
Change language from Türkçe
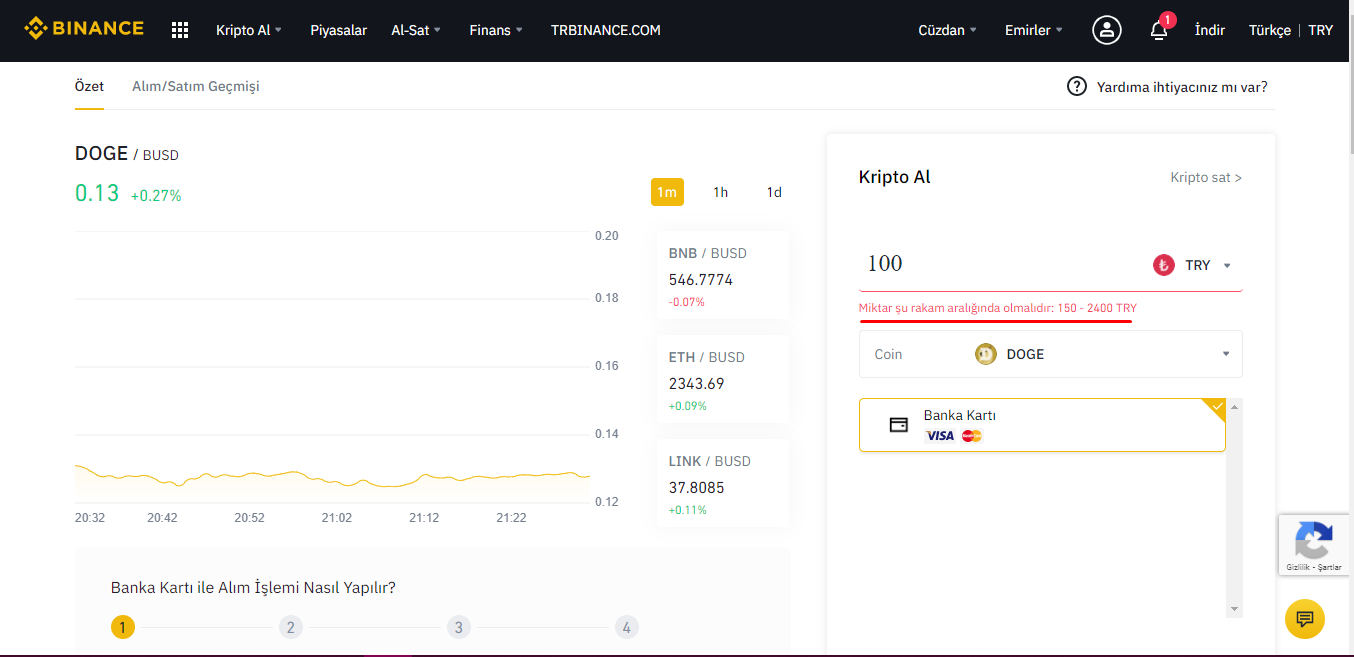tap(1269, 30)
